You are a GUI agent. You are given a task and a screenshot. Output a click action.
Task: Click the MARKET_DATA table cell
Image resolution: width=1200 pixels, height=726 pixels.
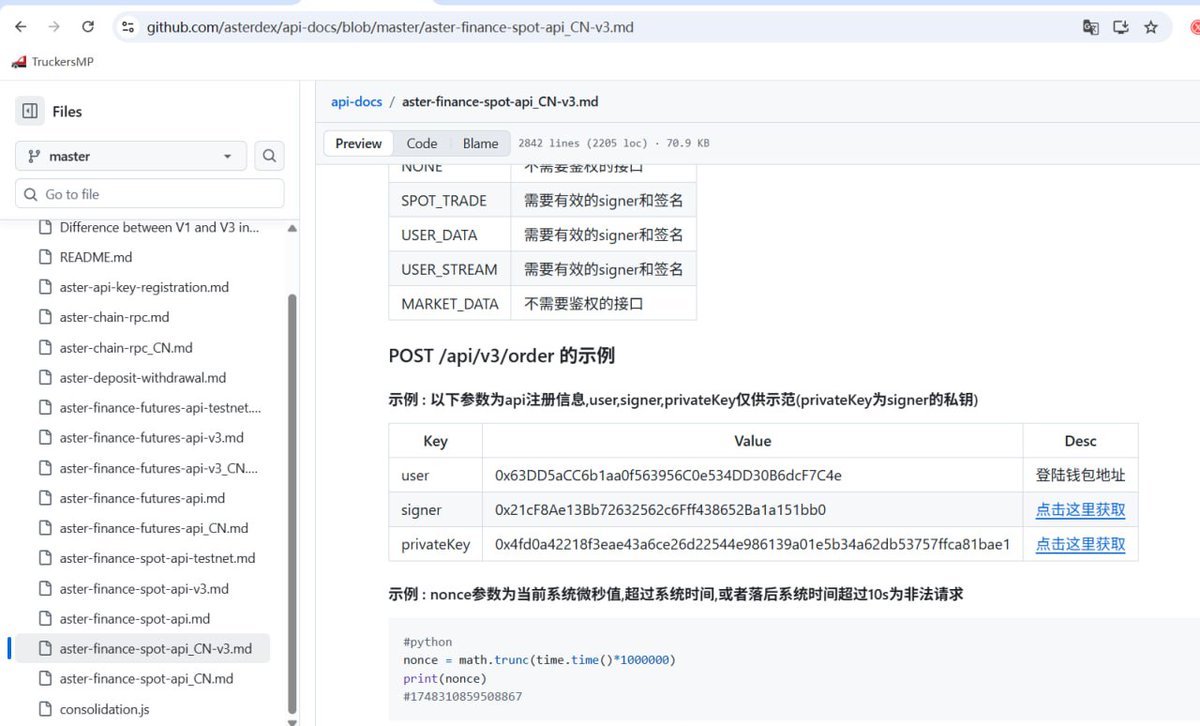coord(449,304)
